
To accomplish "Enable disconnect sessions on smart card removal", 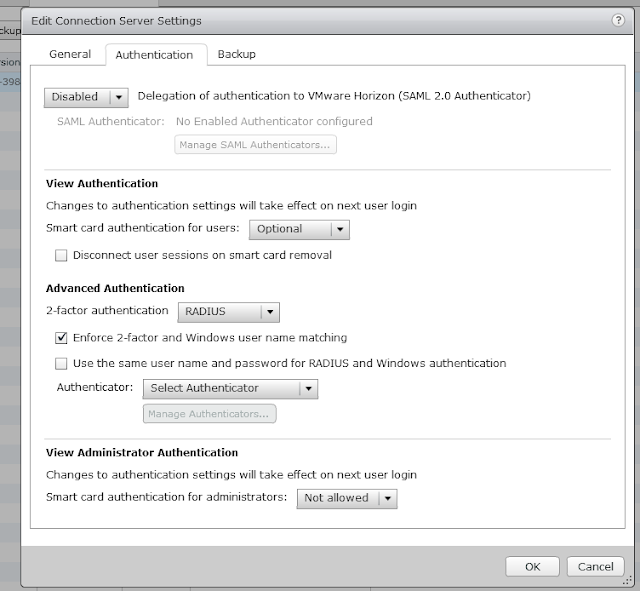I will click(x=62, y=256).
